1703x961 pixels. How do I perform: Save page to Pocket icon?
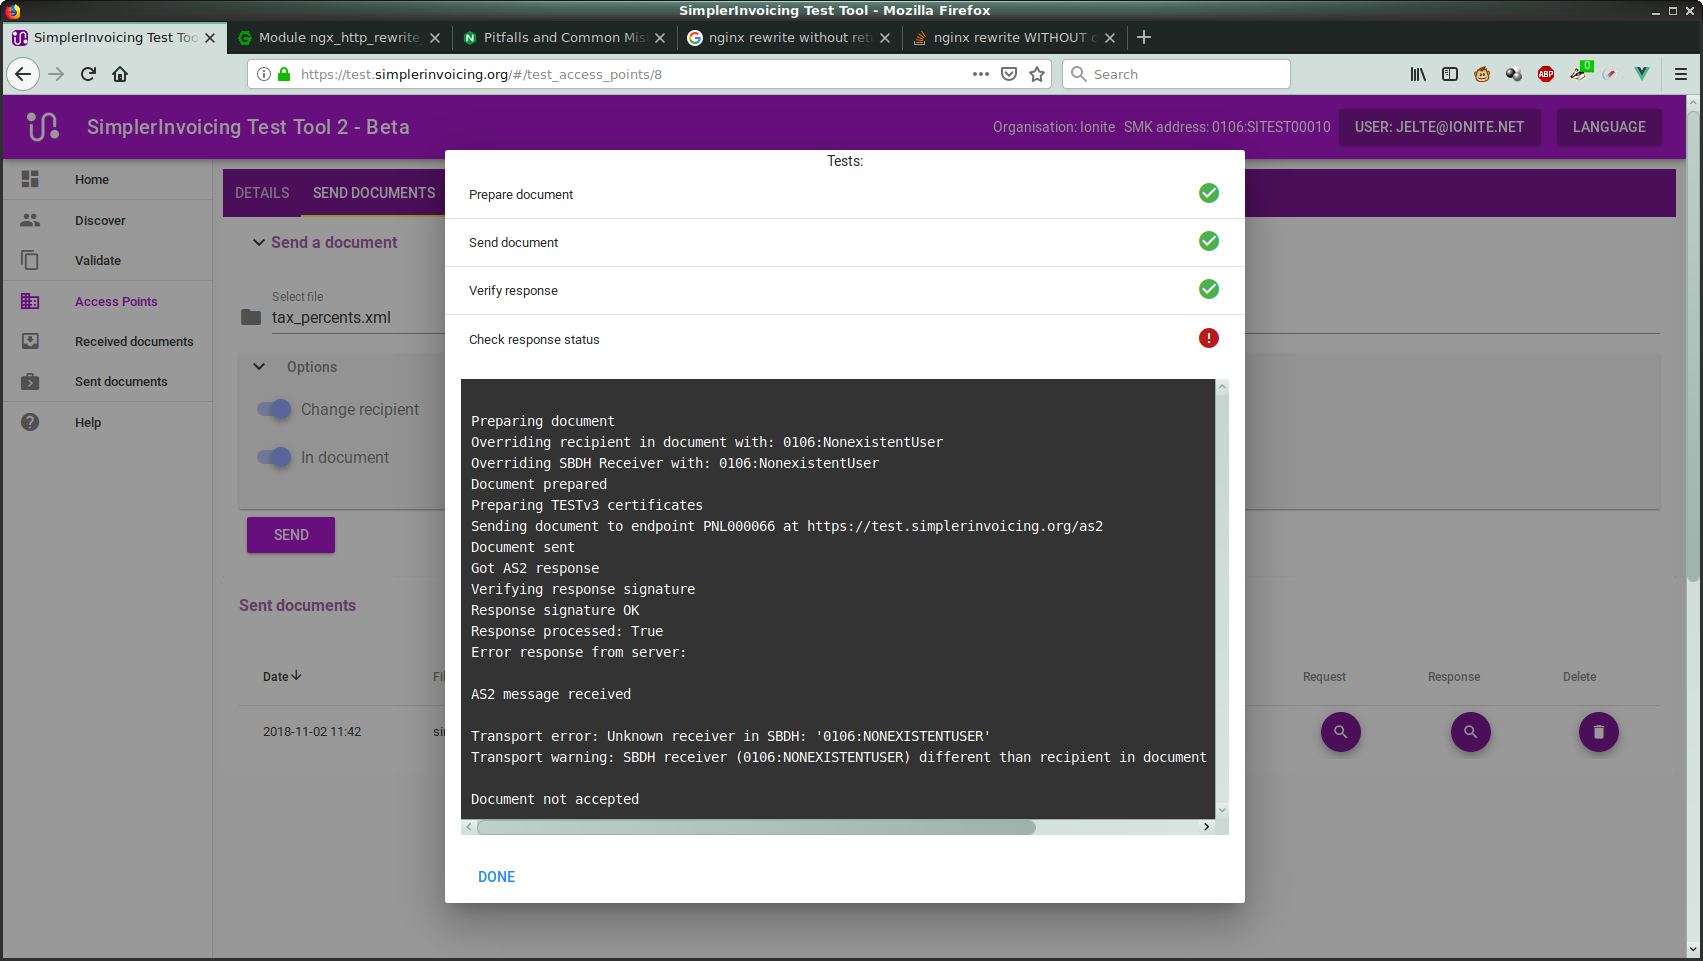[x=1009, y=74]
